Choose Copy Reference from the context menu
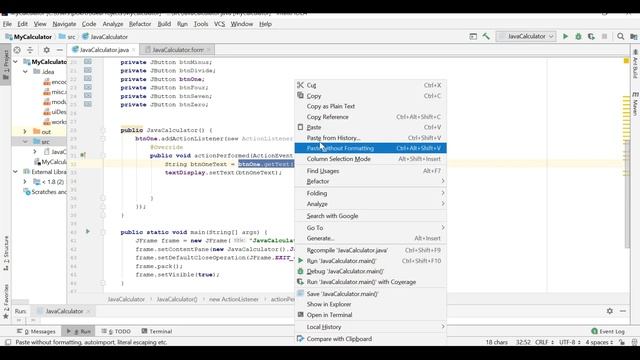 click(371, 117)
